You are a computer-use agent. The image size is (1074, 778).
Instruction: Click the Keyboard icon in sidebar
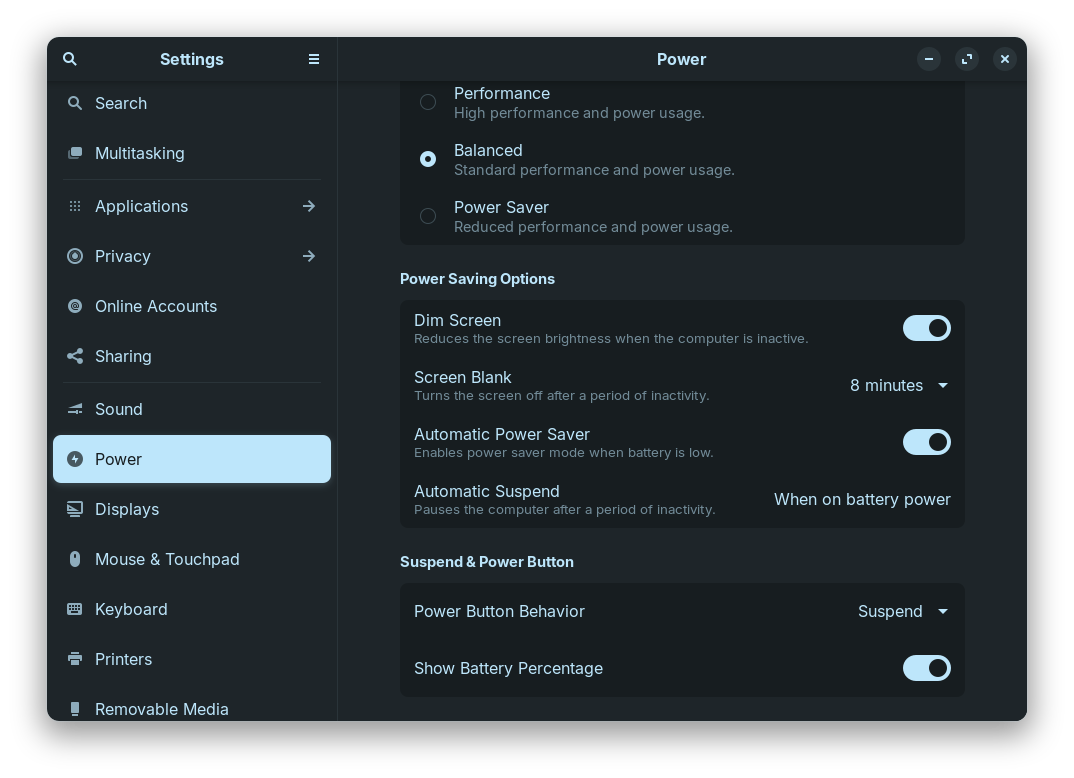click(x=75, y=609)
